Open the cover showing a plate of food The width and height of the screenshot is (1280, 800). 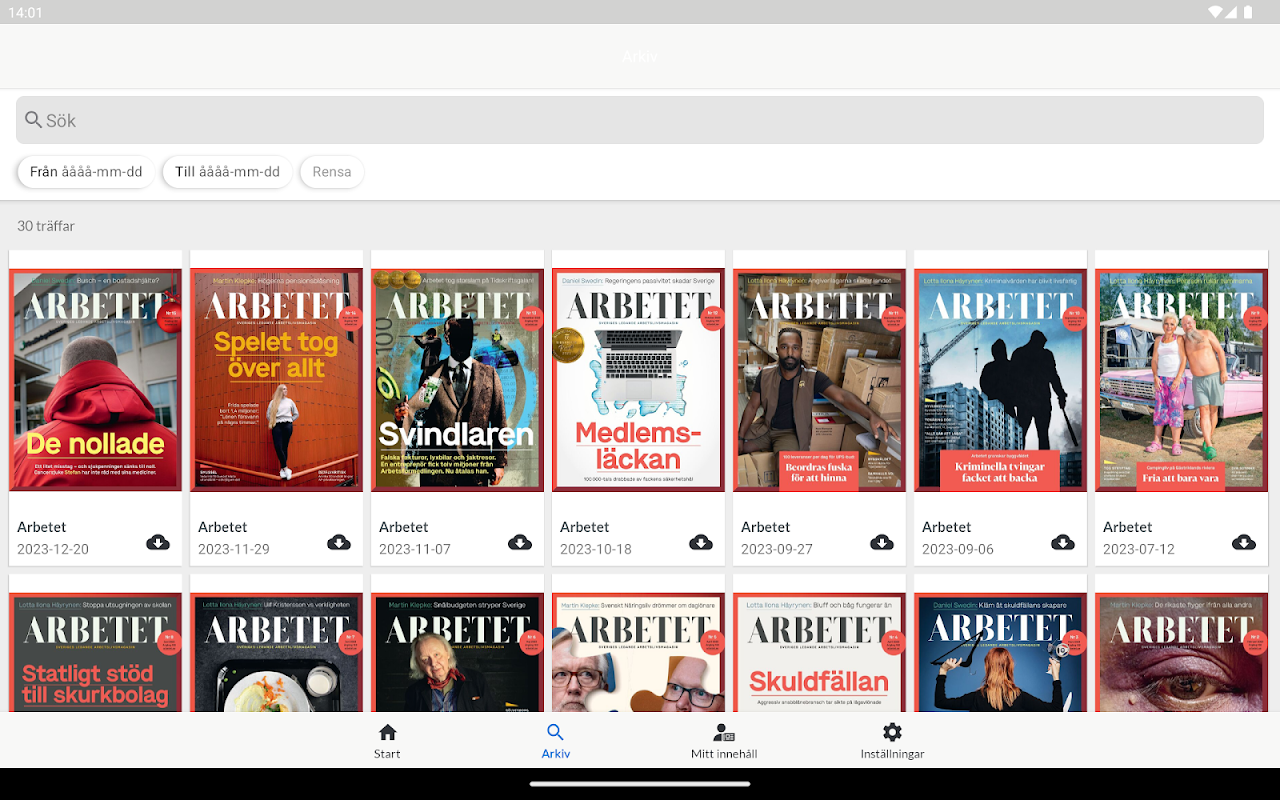point(277,652)
